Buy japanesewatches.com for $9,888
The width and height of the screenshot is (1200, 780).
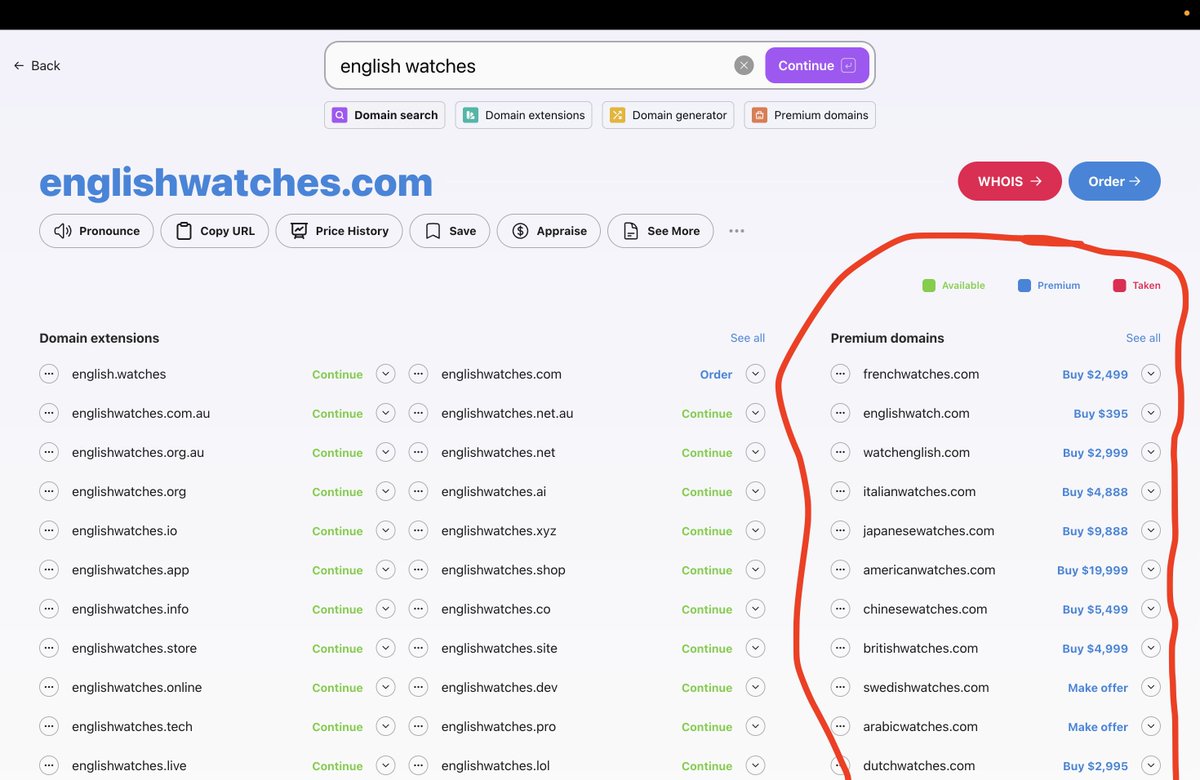[x=1095, y=531]
